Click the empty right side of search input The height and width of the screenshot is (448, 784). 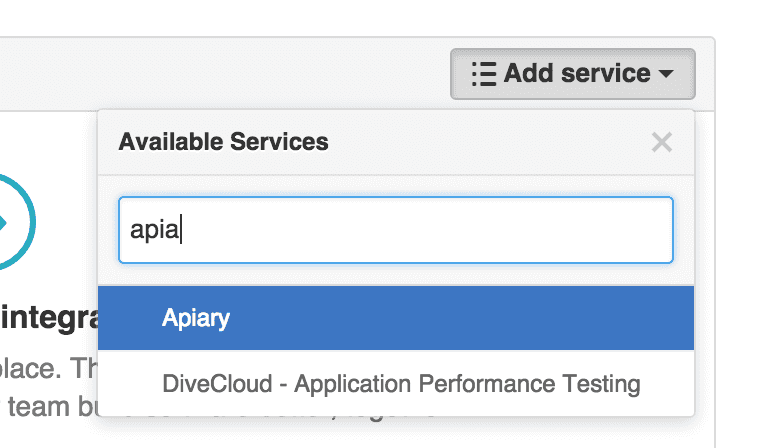(x=560, y=230)
